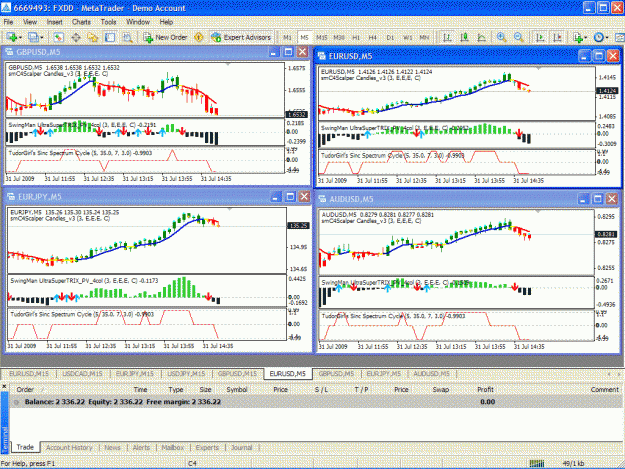
Task: Toggle the Auto Scroll chart icon
Action: [x=540, y=37]
